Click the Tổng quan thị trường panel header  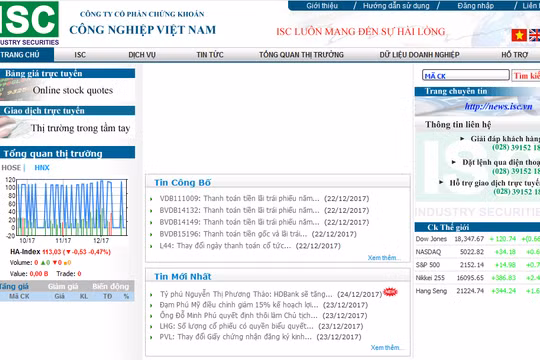pos(68,153)
